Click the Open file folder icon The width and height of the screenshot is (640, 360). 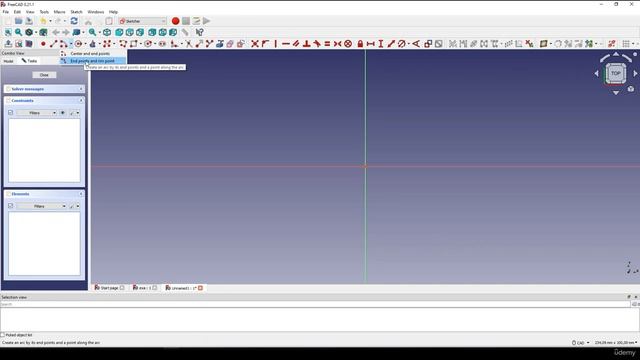point(18,21)
